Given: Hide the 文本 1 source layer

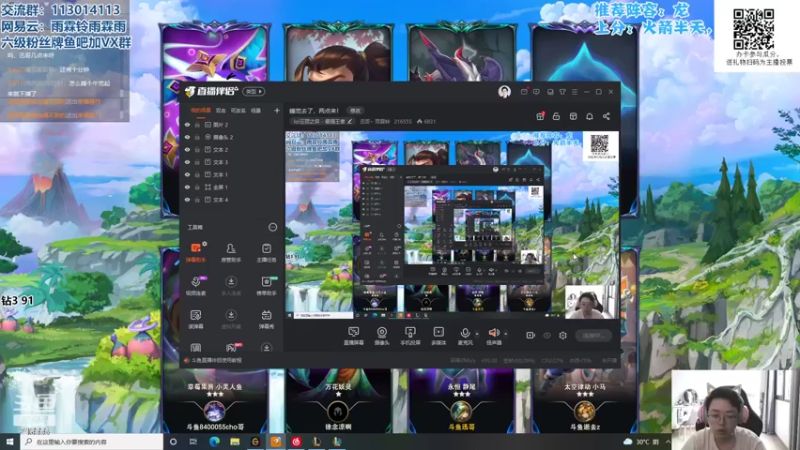Looking at the screenshot, I should 187,174.
